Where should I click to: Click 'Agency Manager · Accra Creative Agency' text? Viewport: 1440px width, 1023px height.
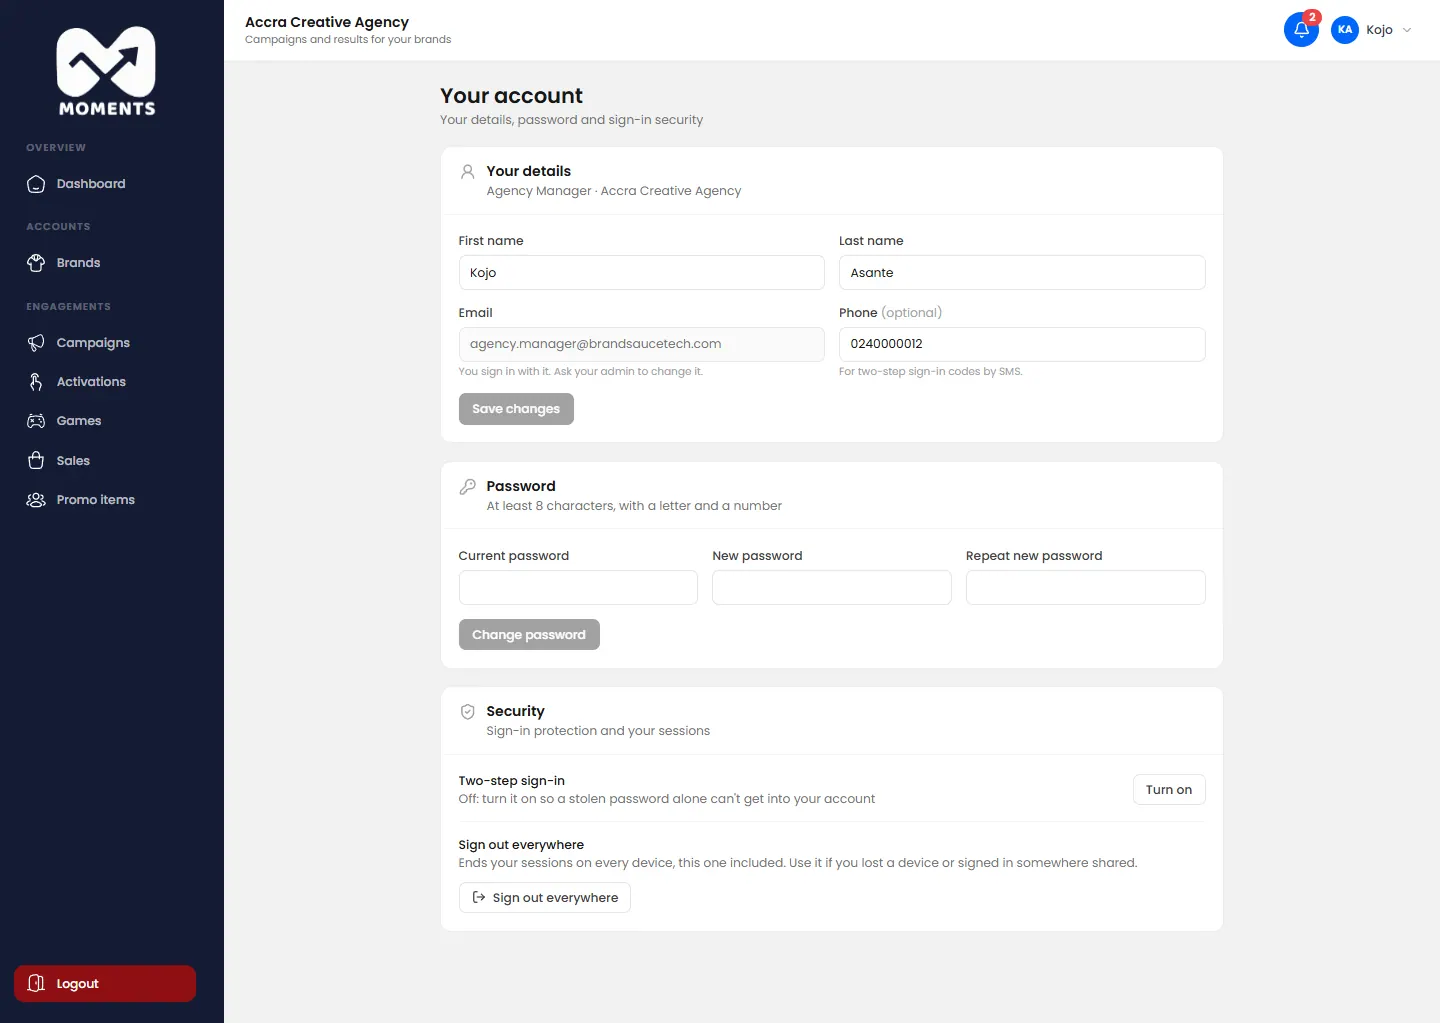614,191
